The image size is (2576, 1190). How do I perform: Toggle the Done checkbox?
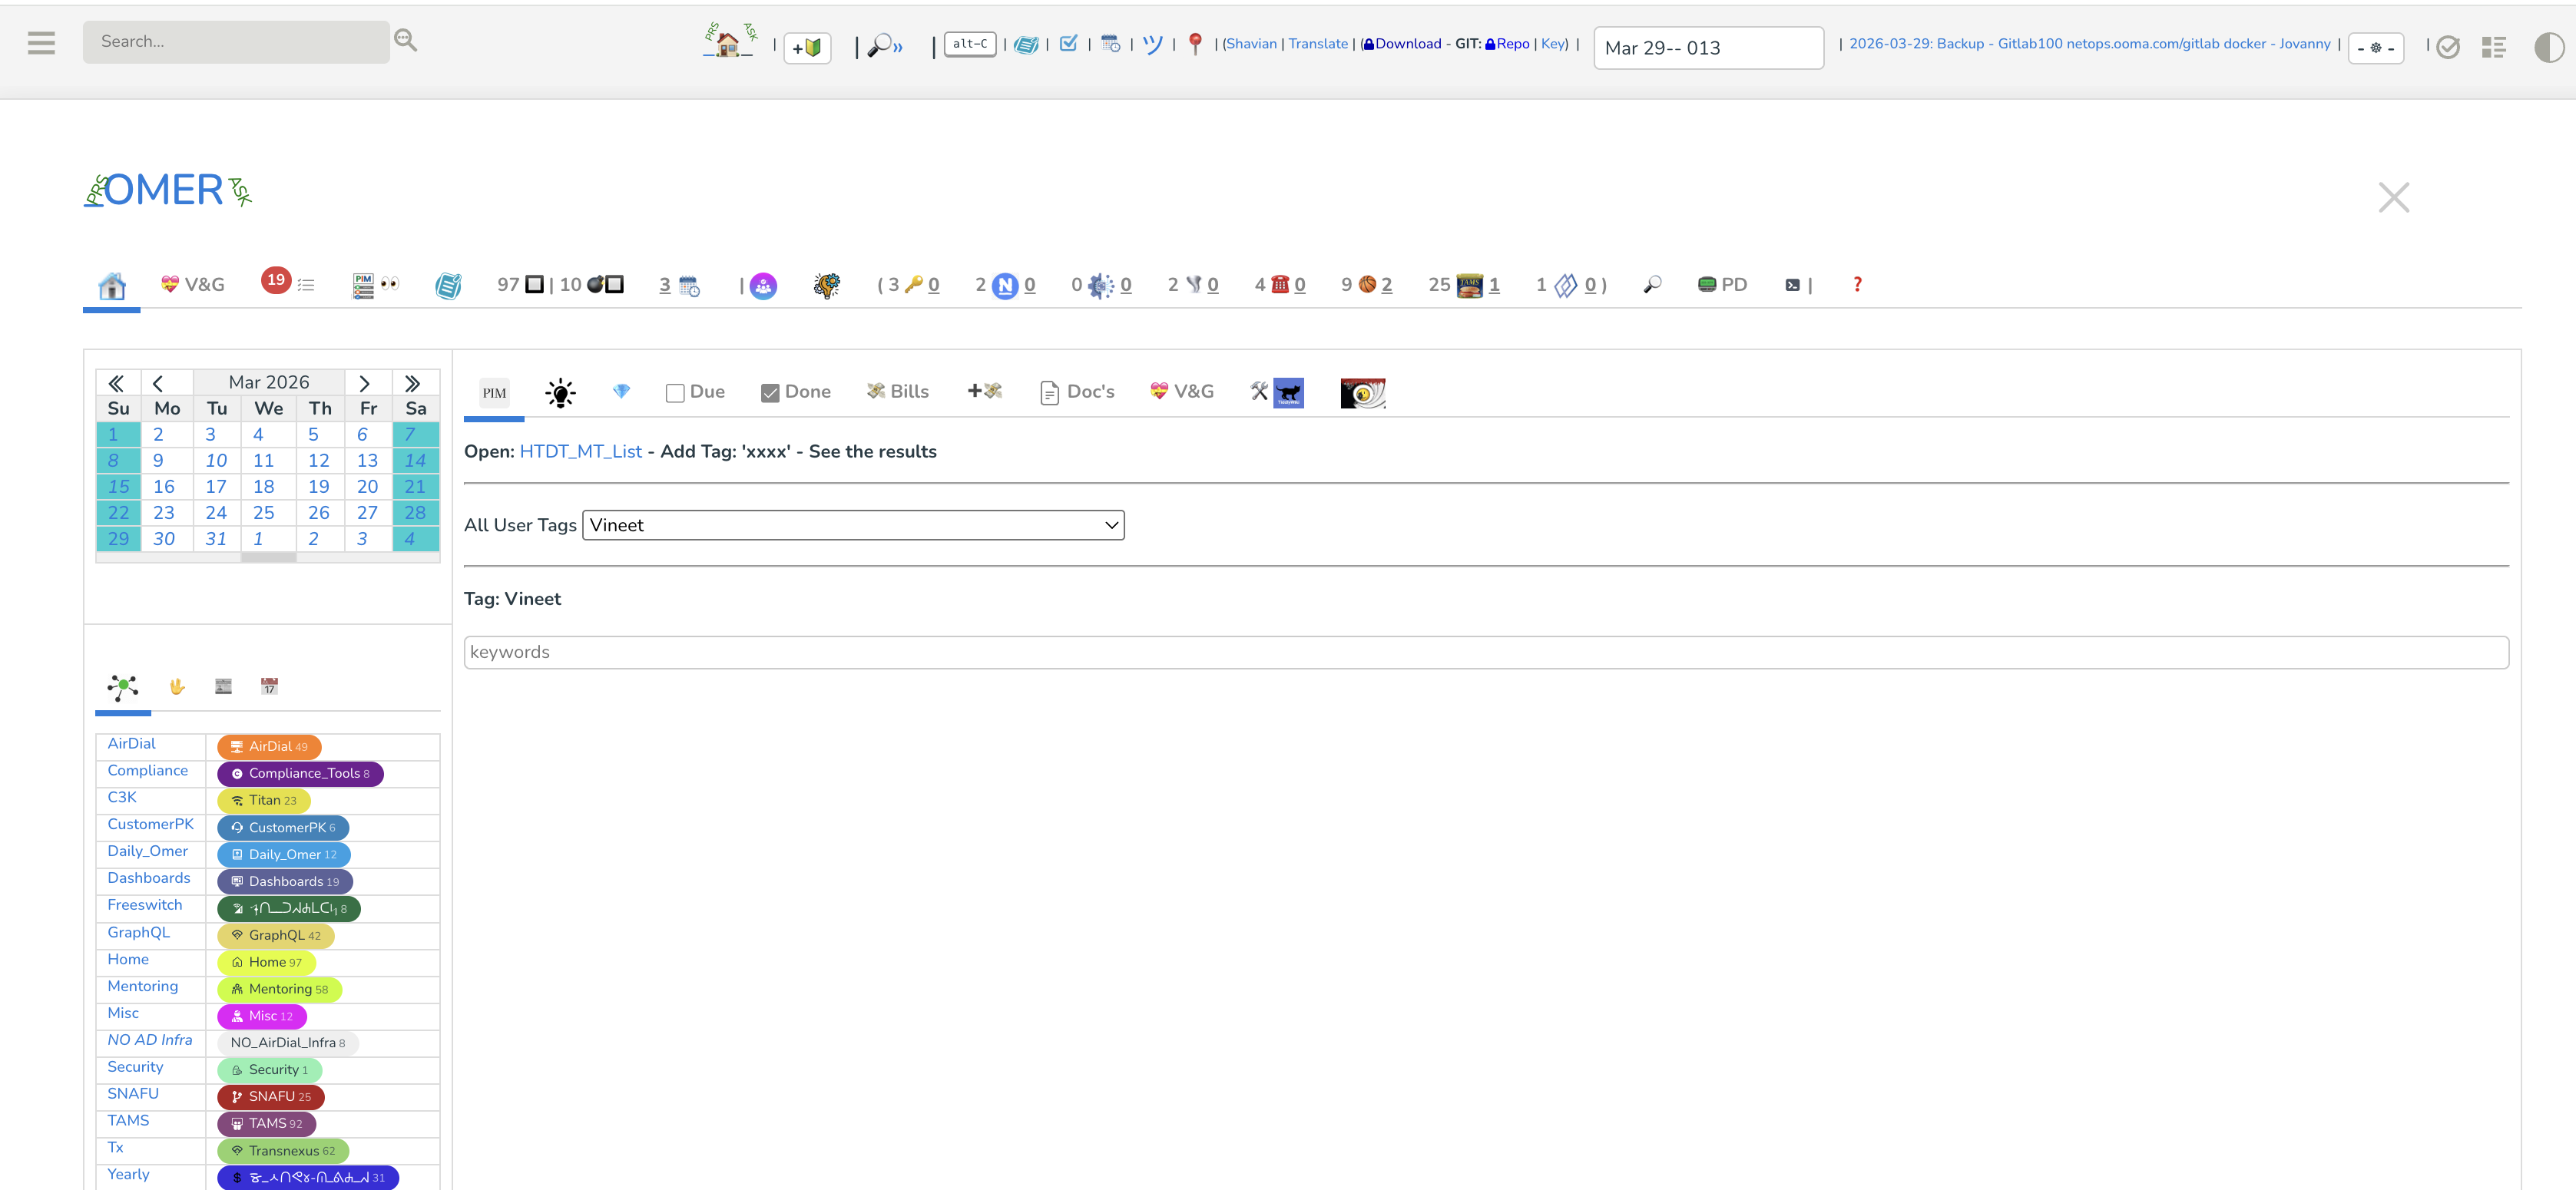click(x=770, y=393)
